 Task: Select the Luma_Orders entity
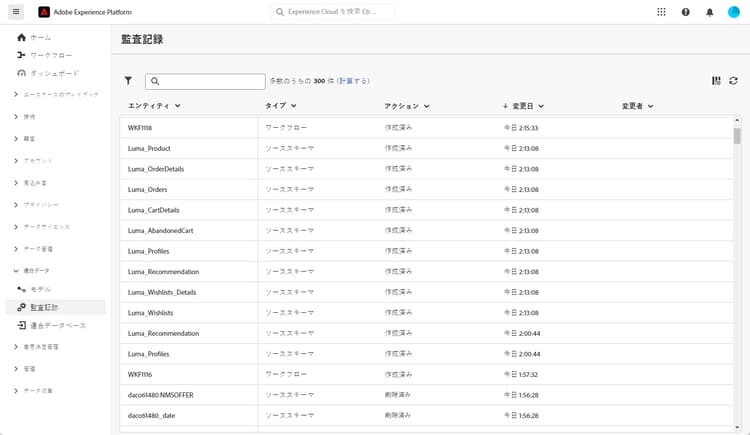(x=147, y=190)
